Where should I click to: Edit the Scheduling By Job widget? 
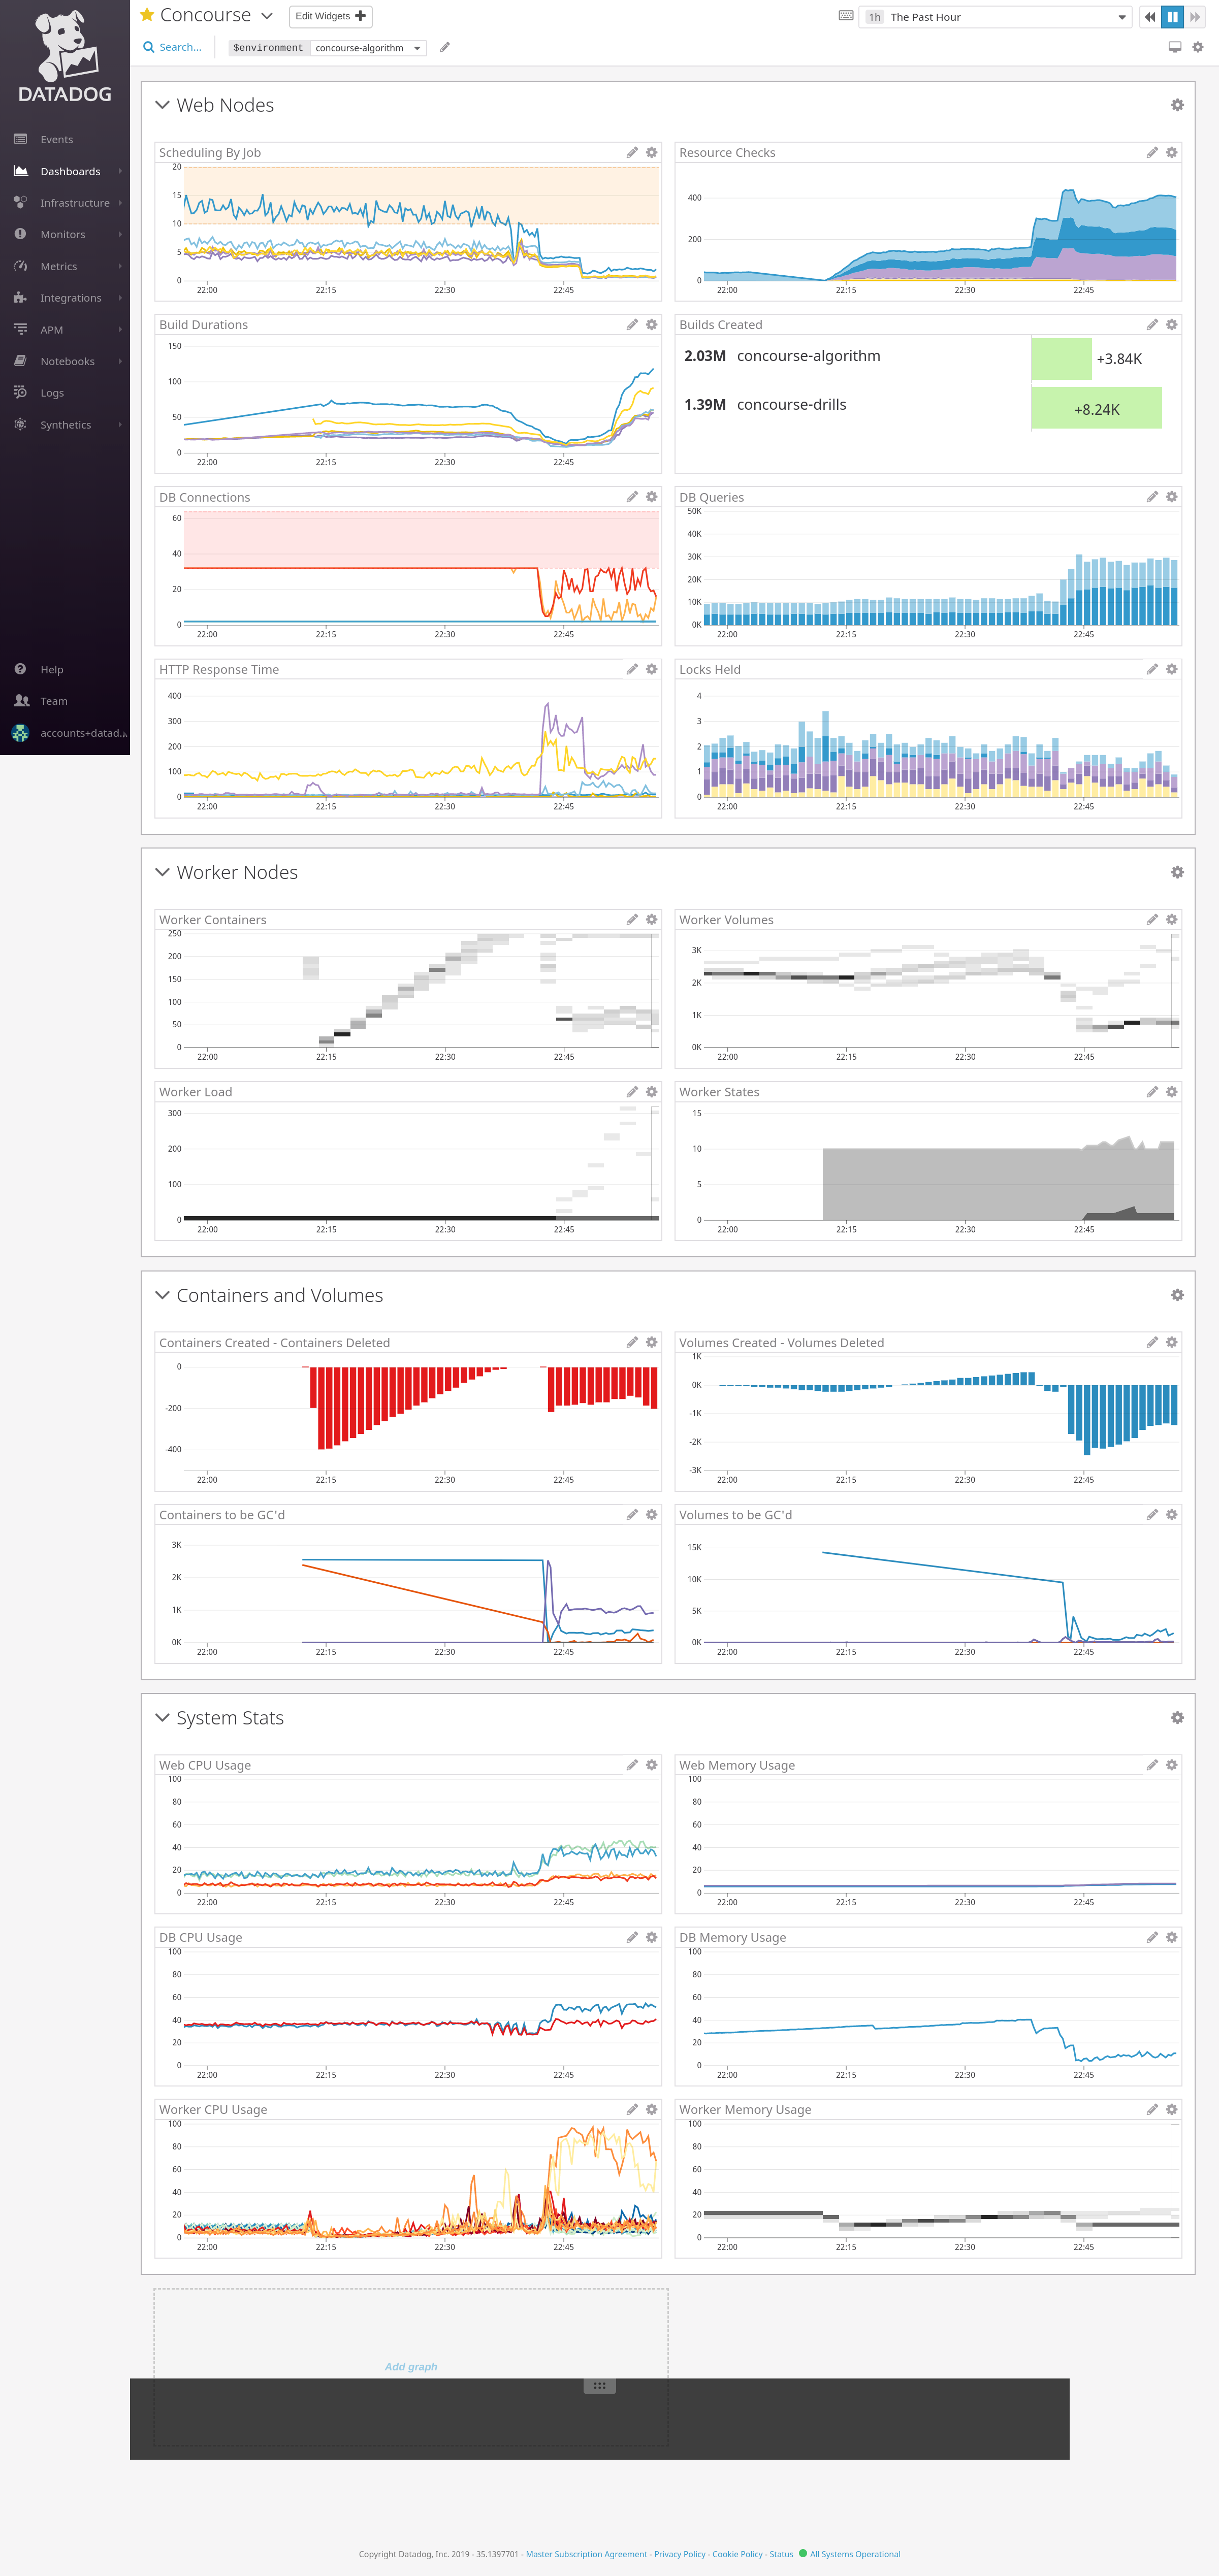click(632, 153)
